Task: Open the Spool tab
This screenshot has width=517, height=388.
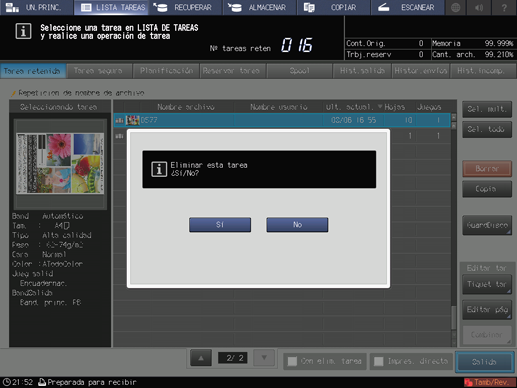Action: click(299, 71)
